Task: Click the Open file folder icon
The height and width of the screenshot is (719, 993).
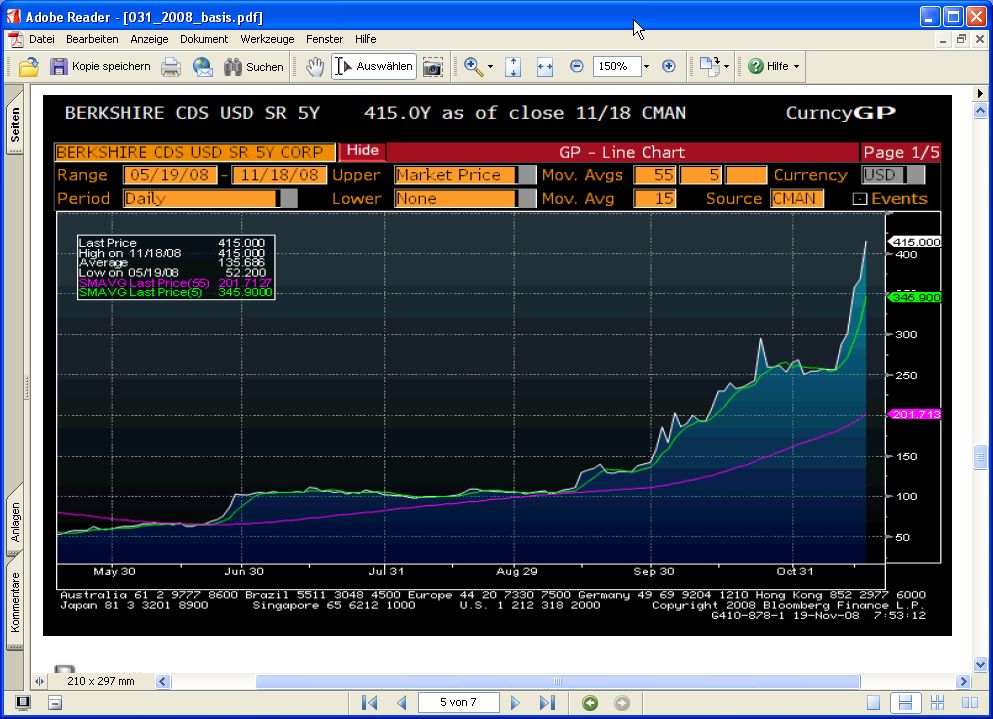Action: tap(29, 67)
